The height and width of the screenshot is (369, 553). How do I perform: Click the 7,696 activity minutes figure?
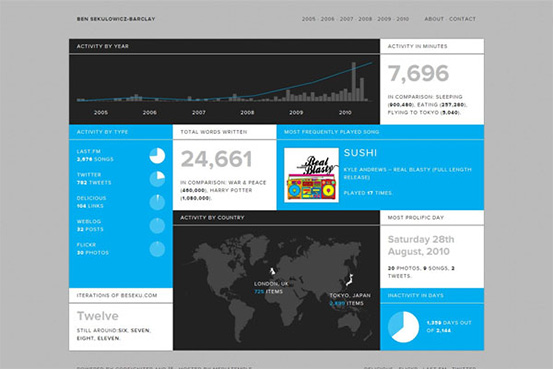418,74
